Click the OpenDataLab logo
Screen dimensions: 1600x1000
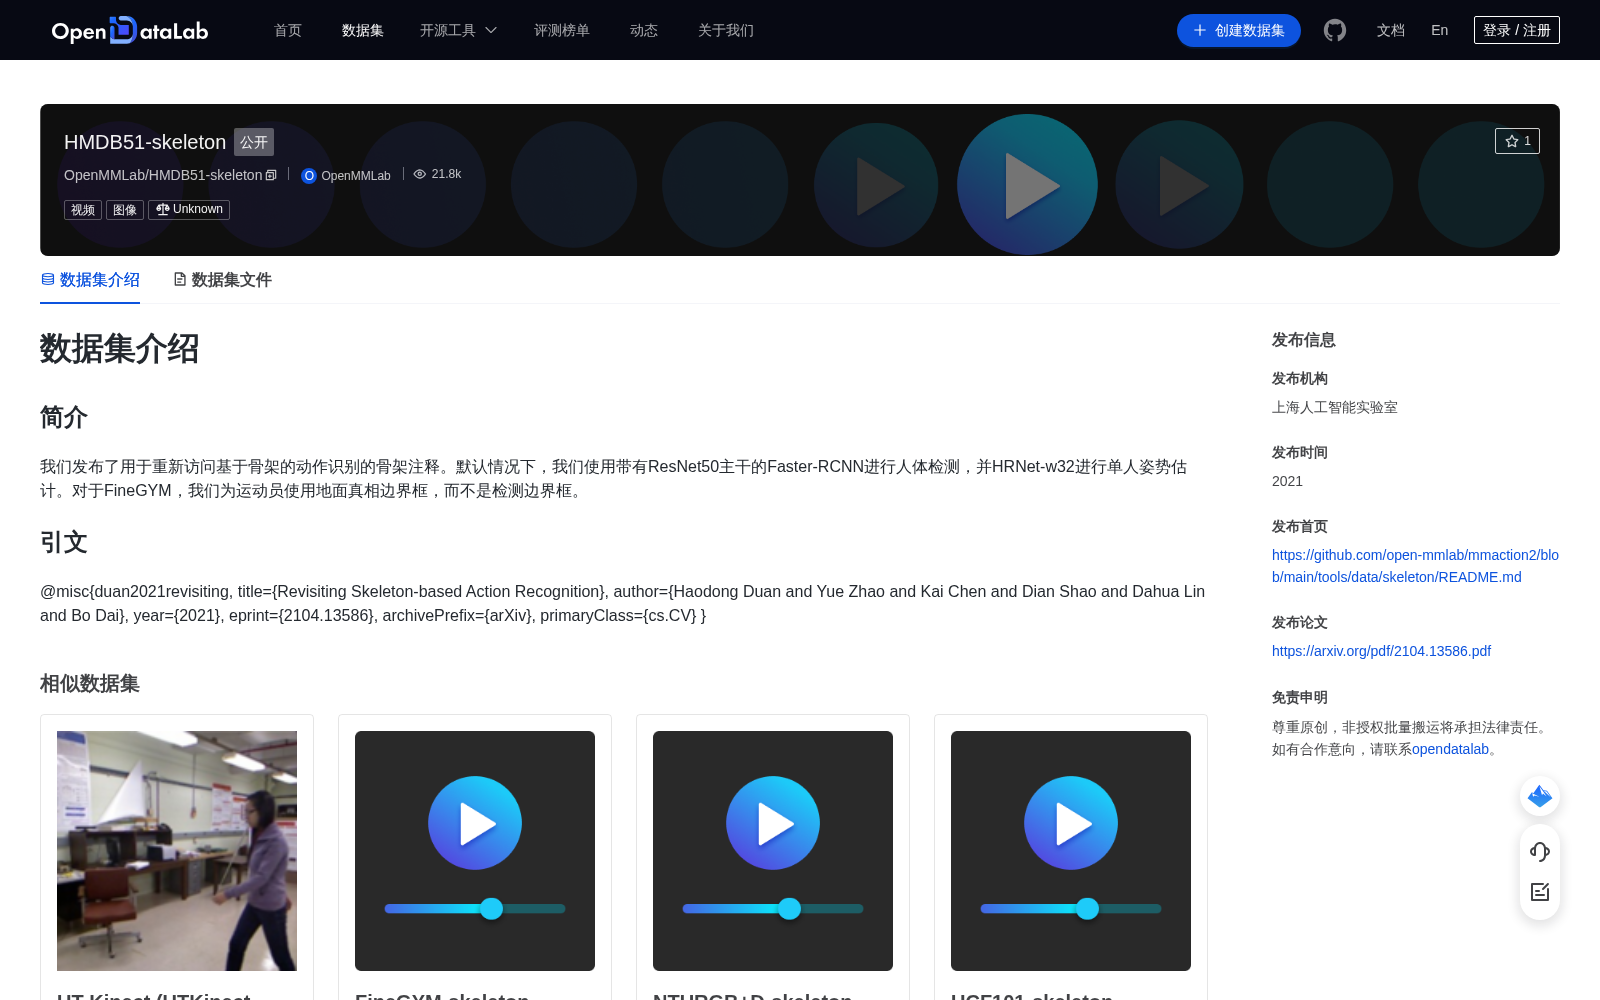pyautogui.click(x=130, y=30)
